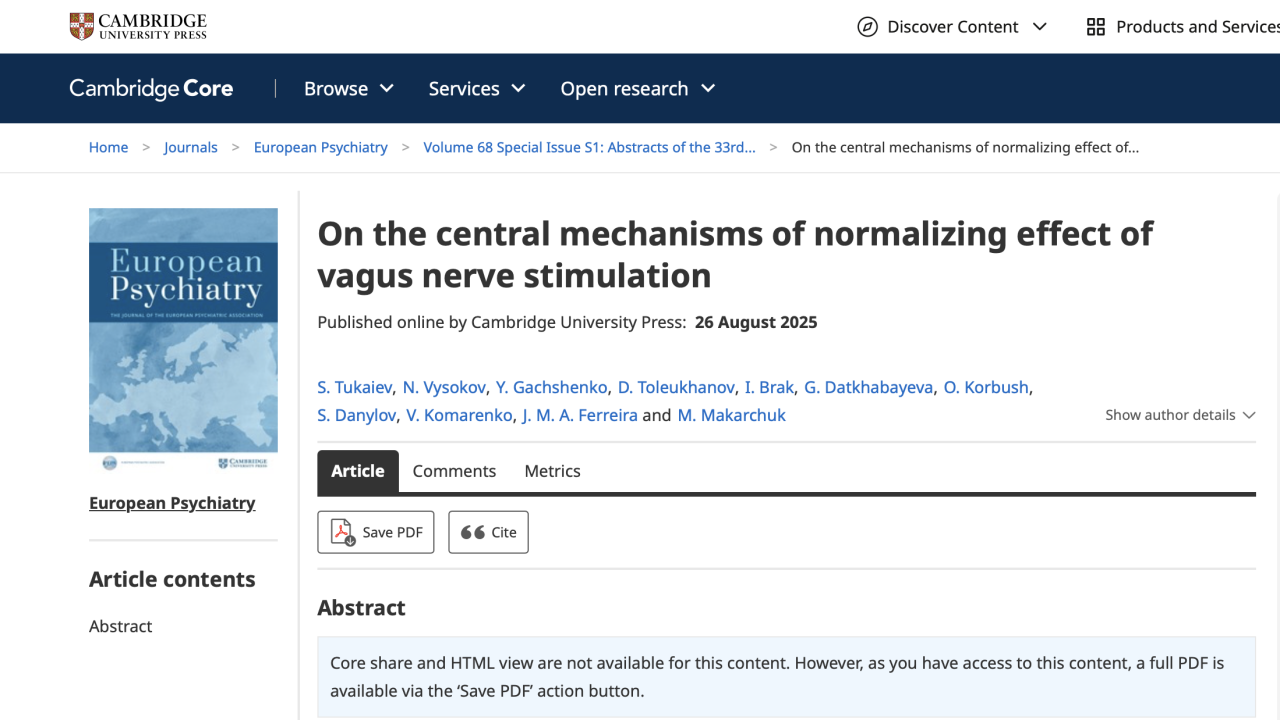The image size is (1280, 720).
Task: Open the Browse dropdown menu
Action: [348, 89]
